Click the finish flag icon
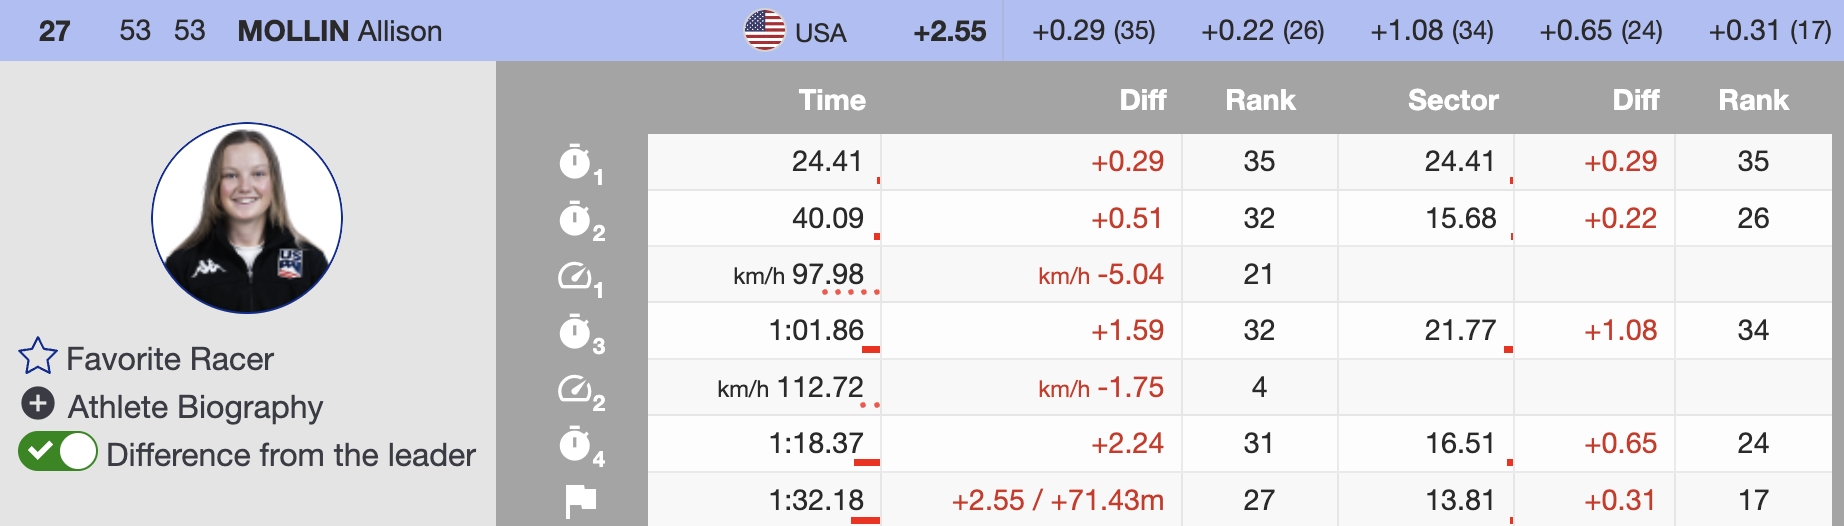The height and width of the screenshot is (526, 1844). [x=580, y=500]
